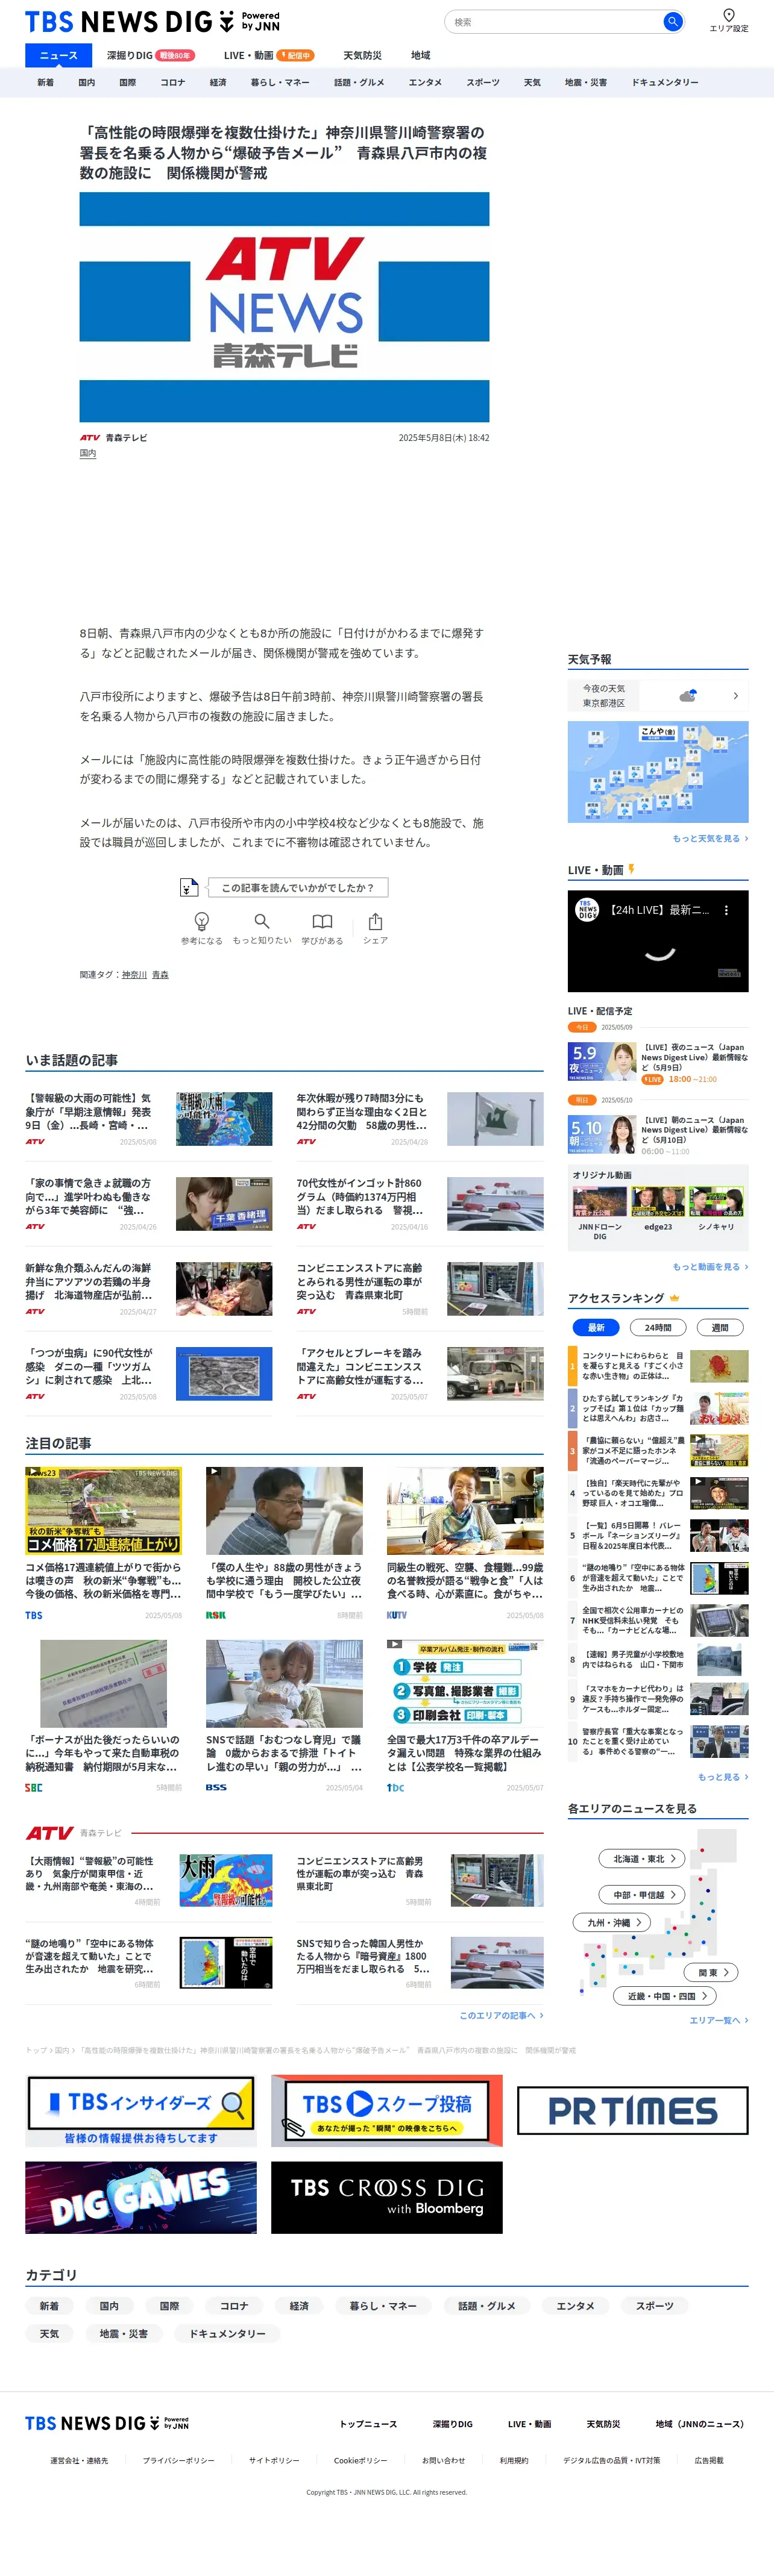
Task: Click the article feedback document icon
Action: coord(188,887)
